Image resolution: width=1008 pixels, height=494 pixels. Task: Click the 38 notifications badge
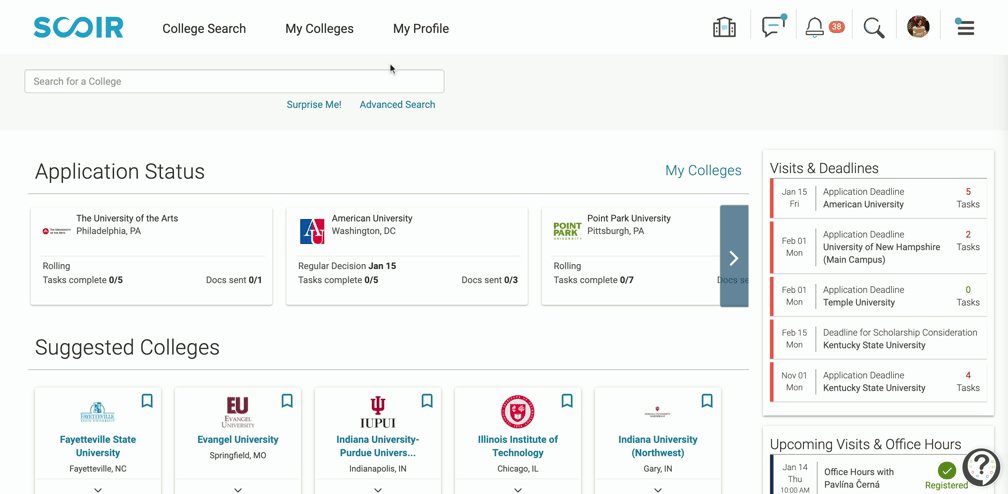836,27
